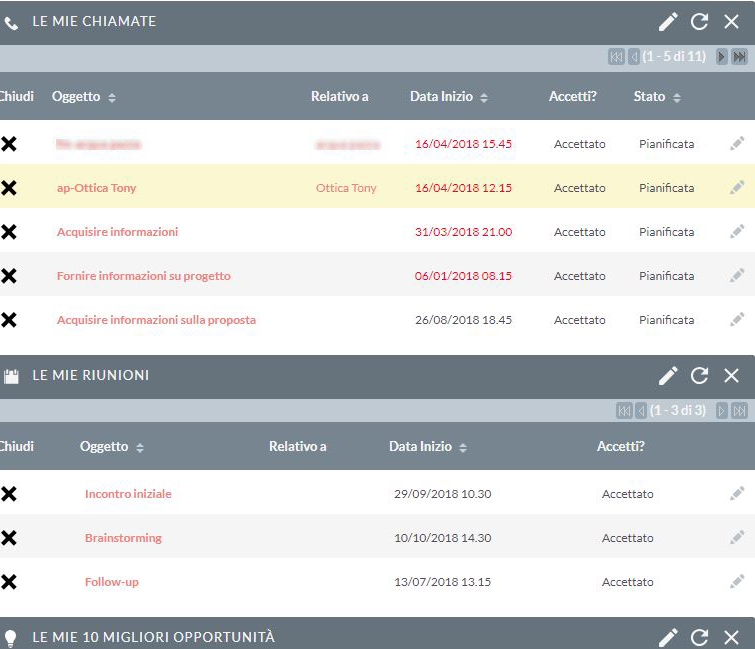The width and height of the screenshot is (755, 649).
Task: Open the Incontro iniziale meeting
Action: pos(128,494)
